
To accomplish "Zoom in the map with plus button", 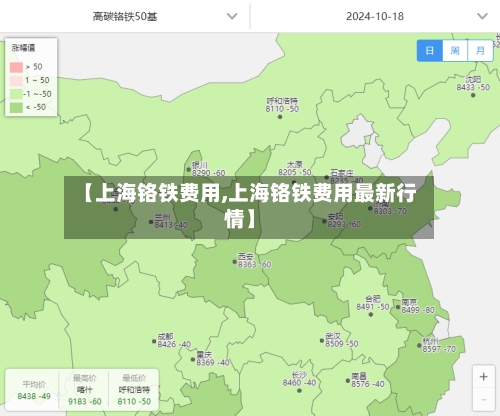I will 483,377.
